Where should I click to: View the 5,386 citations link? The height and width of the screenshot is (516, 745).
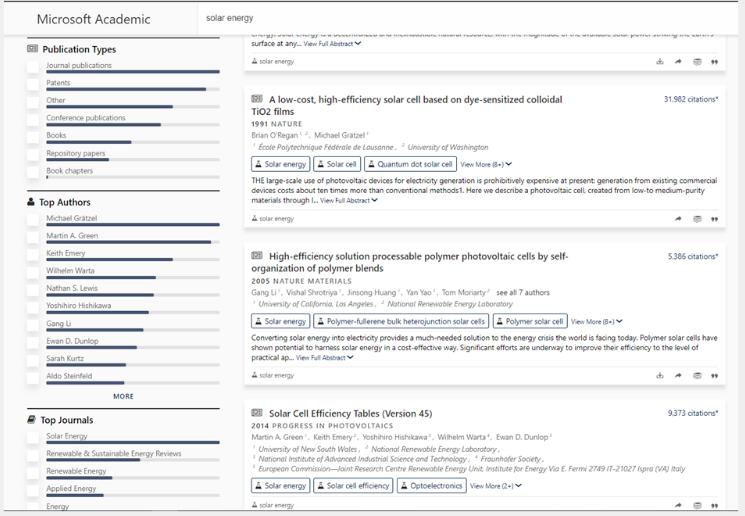tap(693, 257)
